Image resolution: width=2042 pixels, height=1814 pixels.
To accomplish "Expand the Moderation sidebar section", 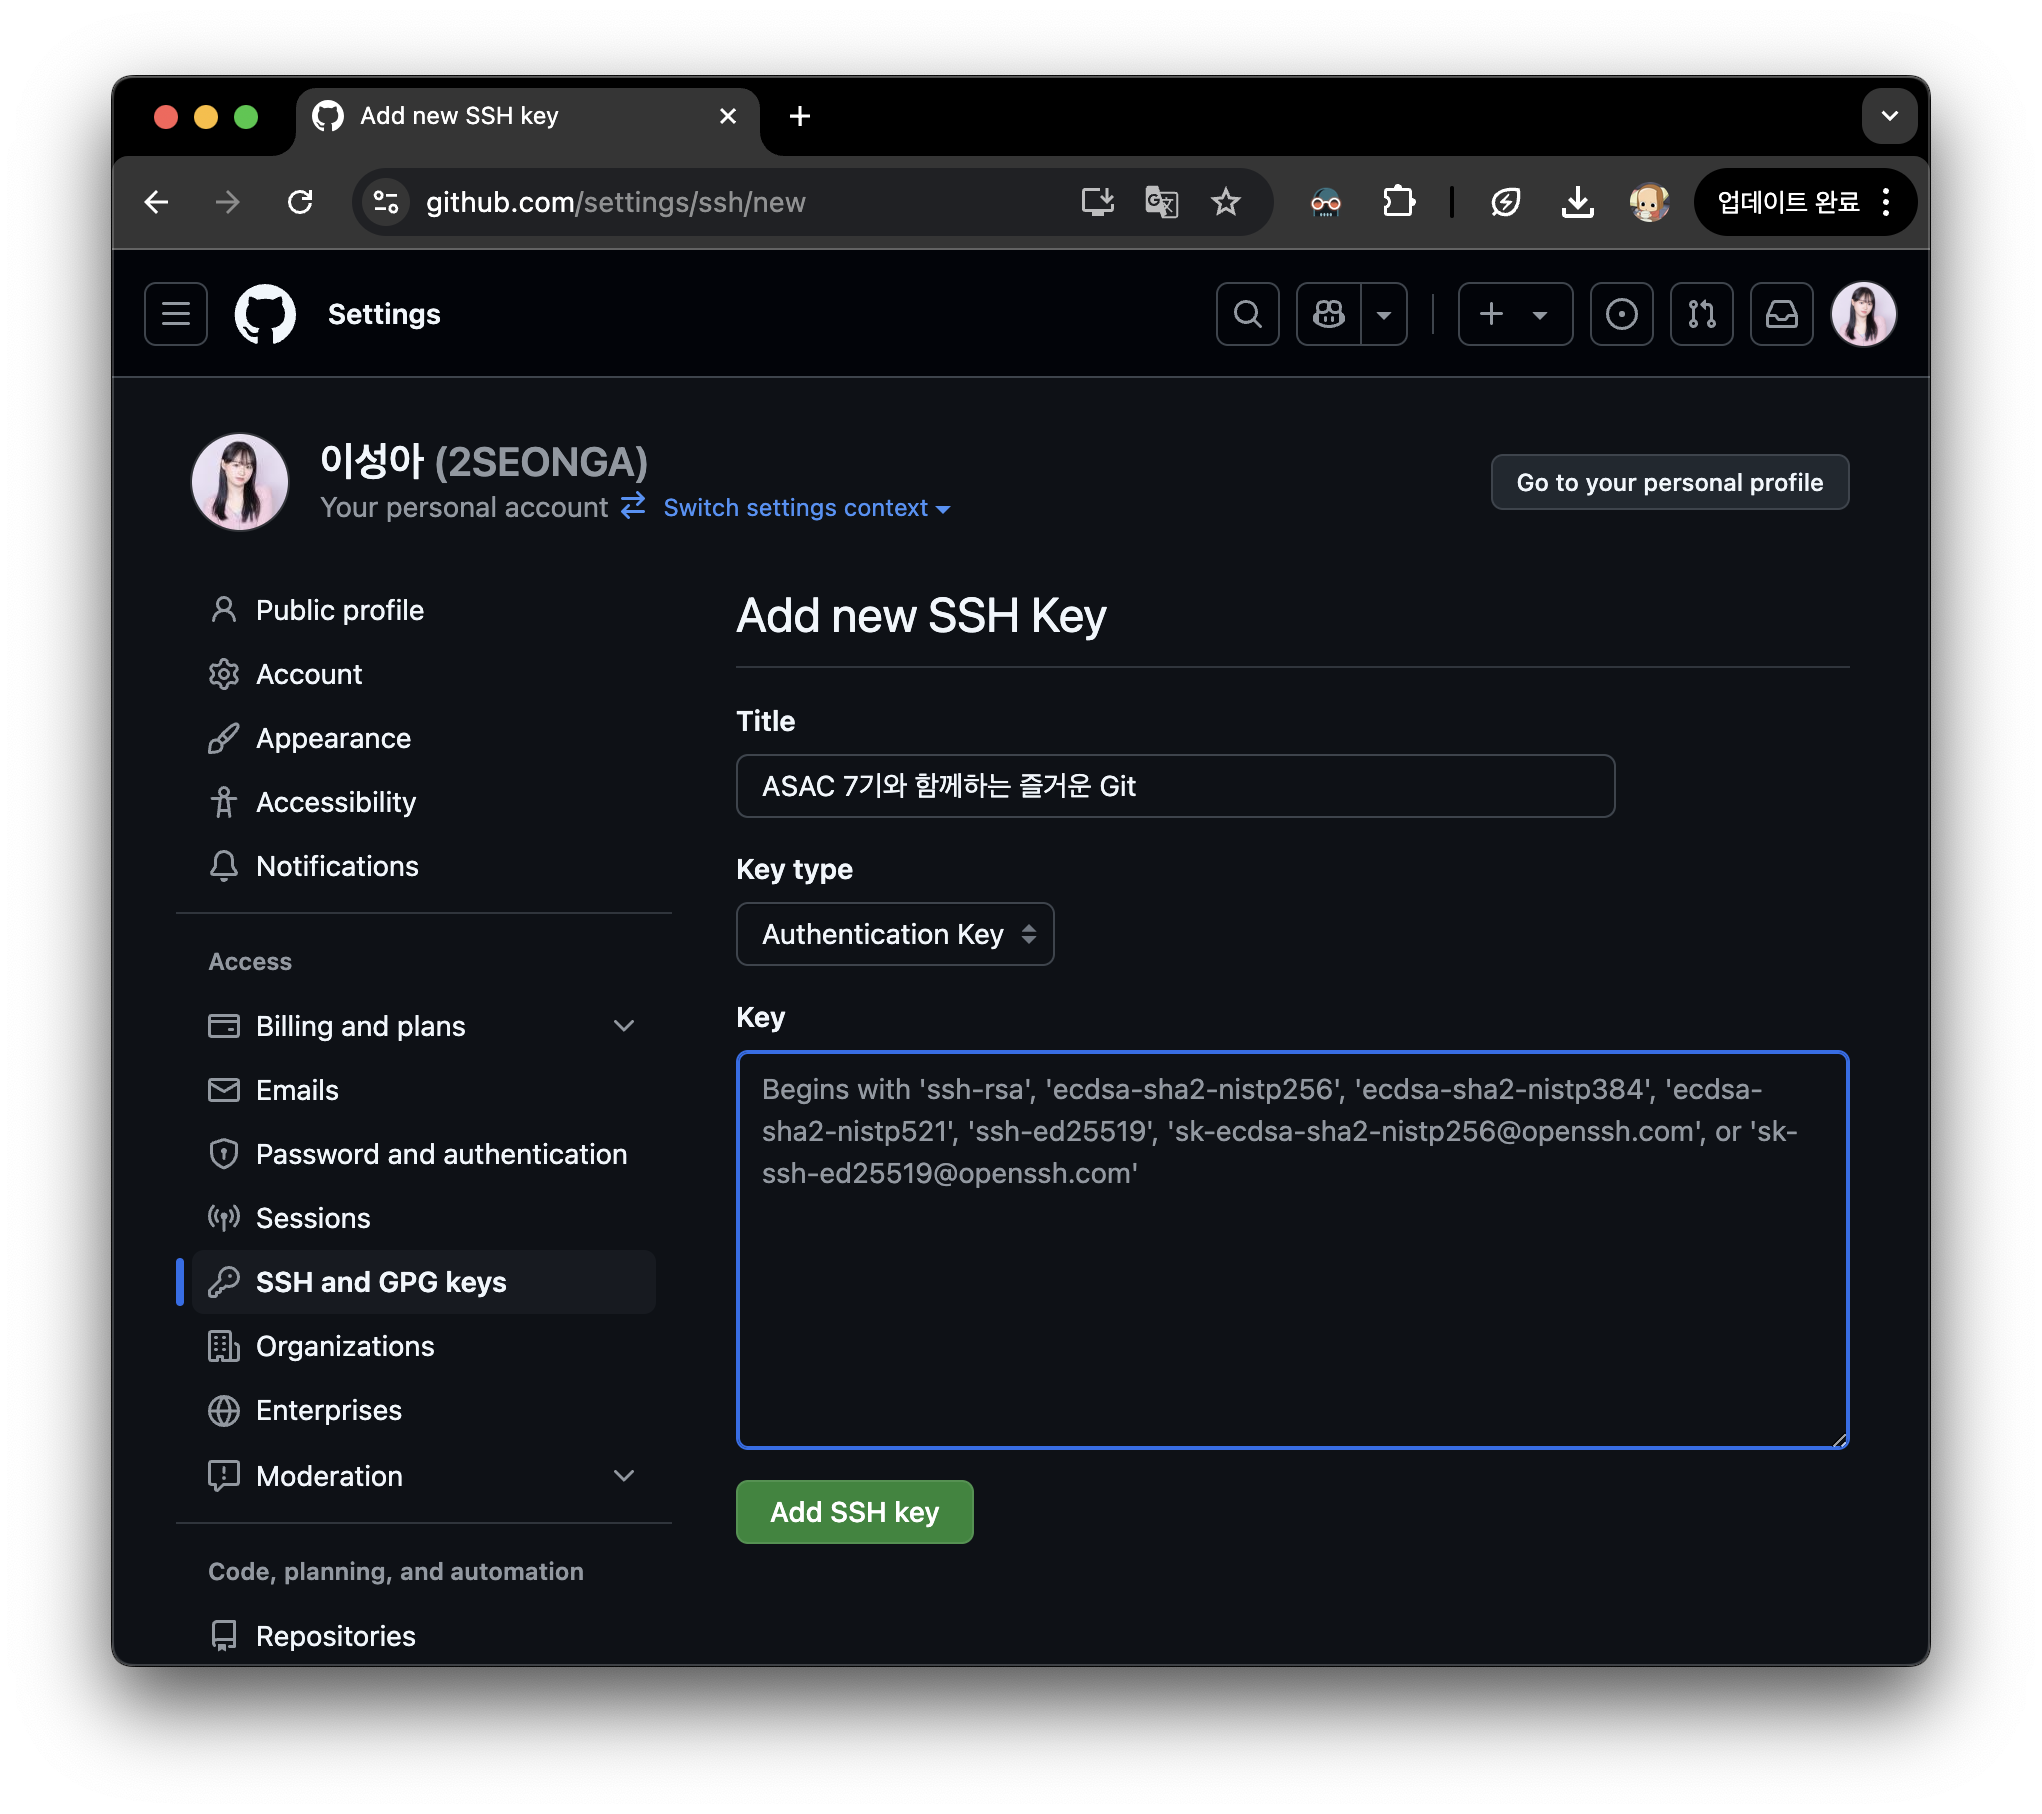I will [x=624, y=1476].
